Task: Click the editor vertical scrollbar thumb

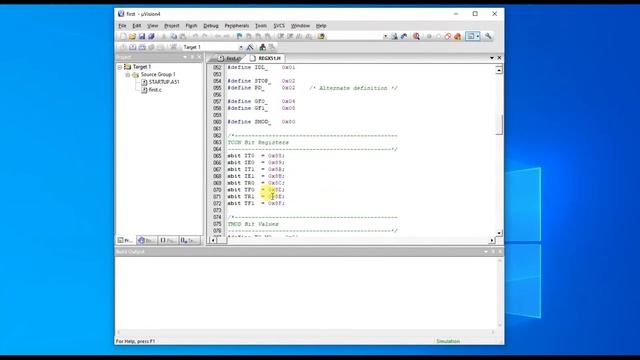Action: (x=499, y=124)
